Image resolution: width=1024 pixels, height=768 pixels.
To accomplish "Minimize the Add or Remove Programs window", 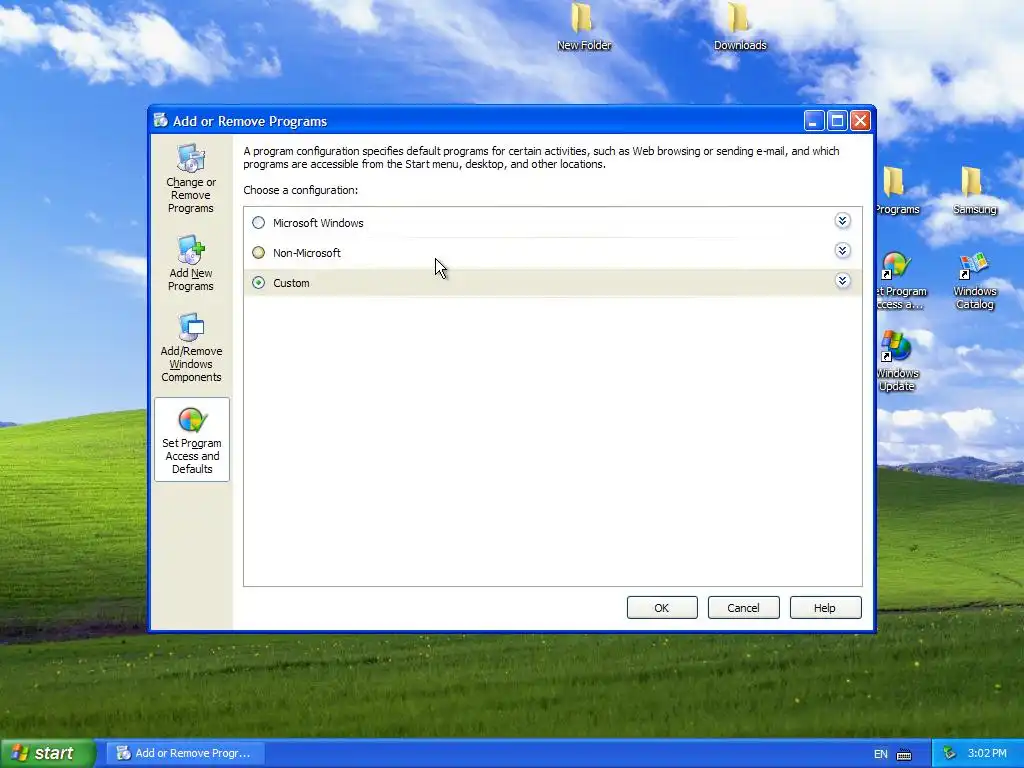I will click(x=814, y=121).
